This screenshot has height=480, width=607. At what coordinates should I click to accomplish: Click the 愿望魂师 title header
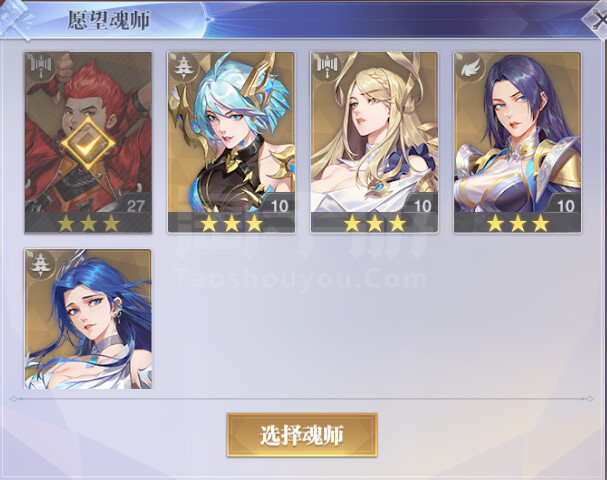tap(109, 20)
